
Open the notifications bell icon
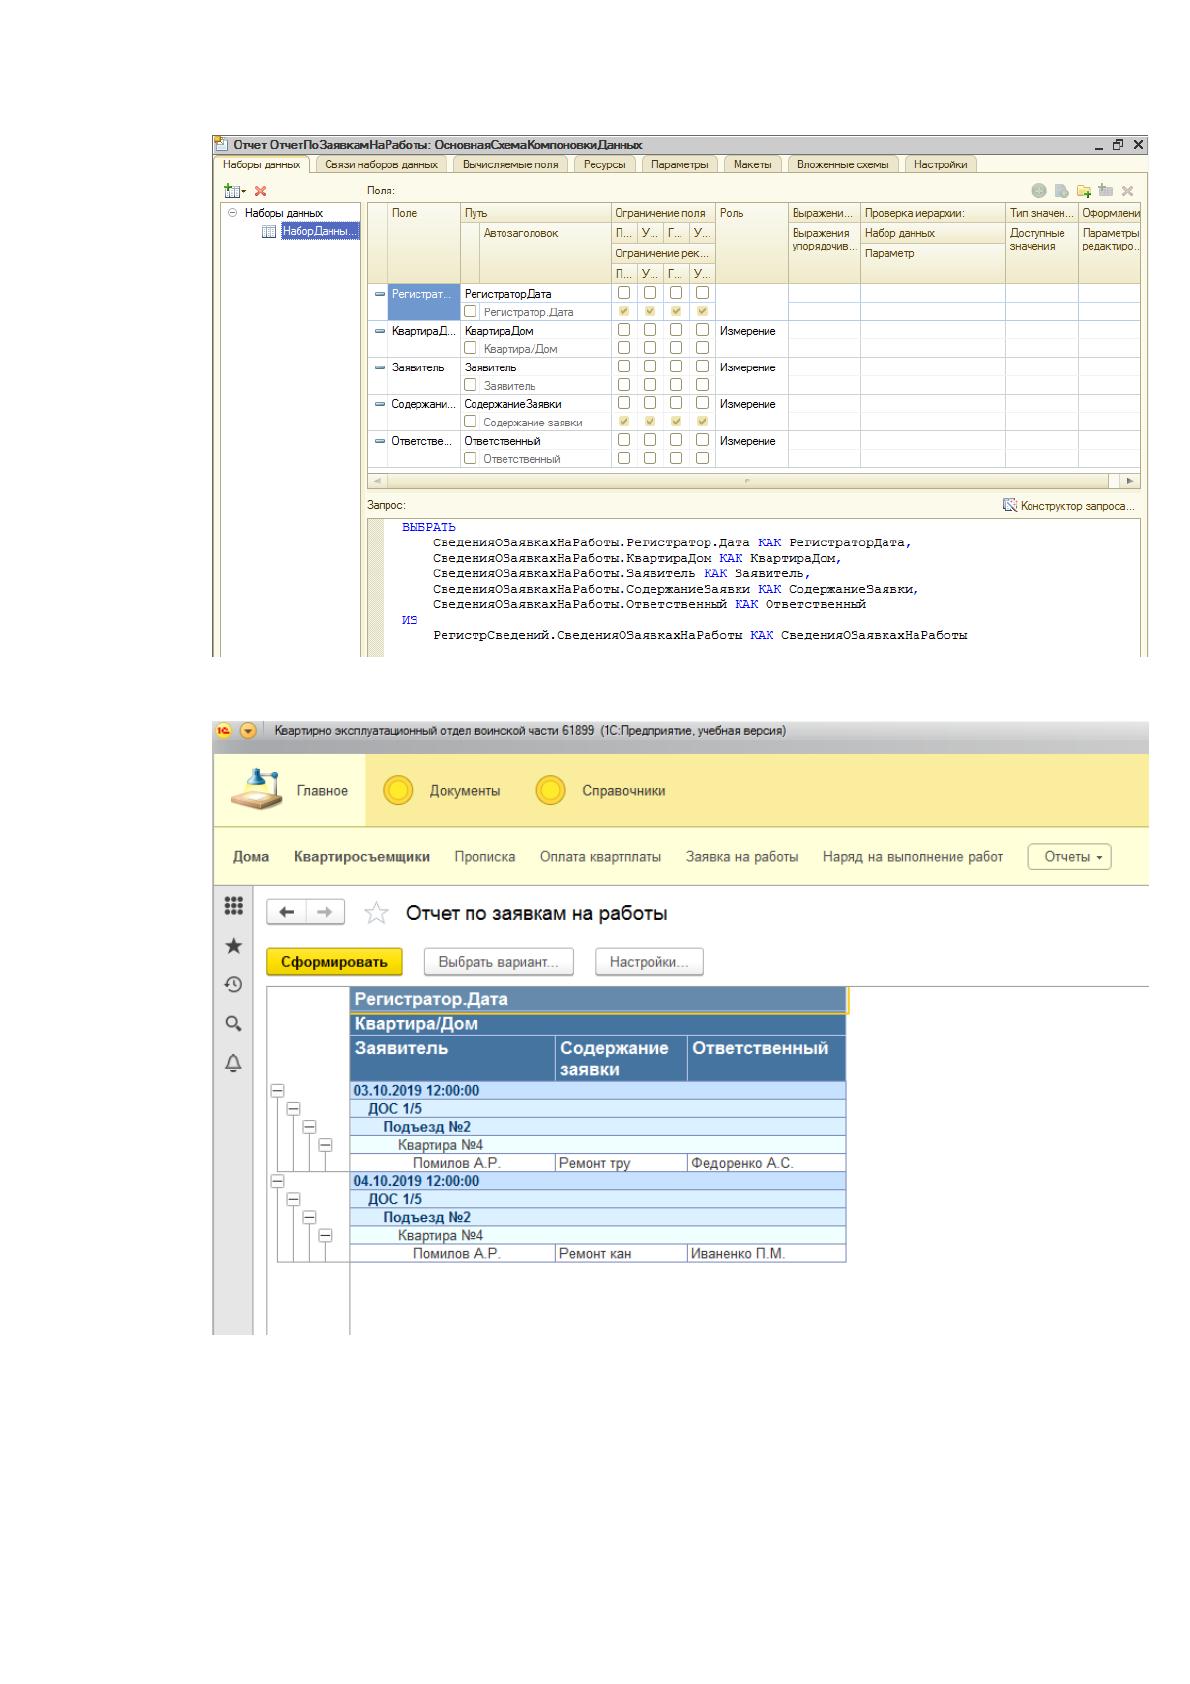[233, 1062]
